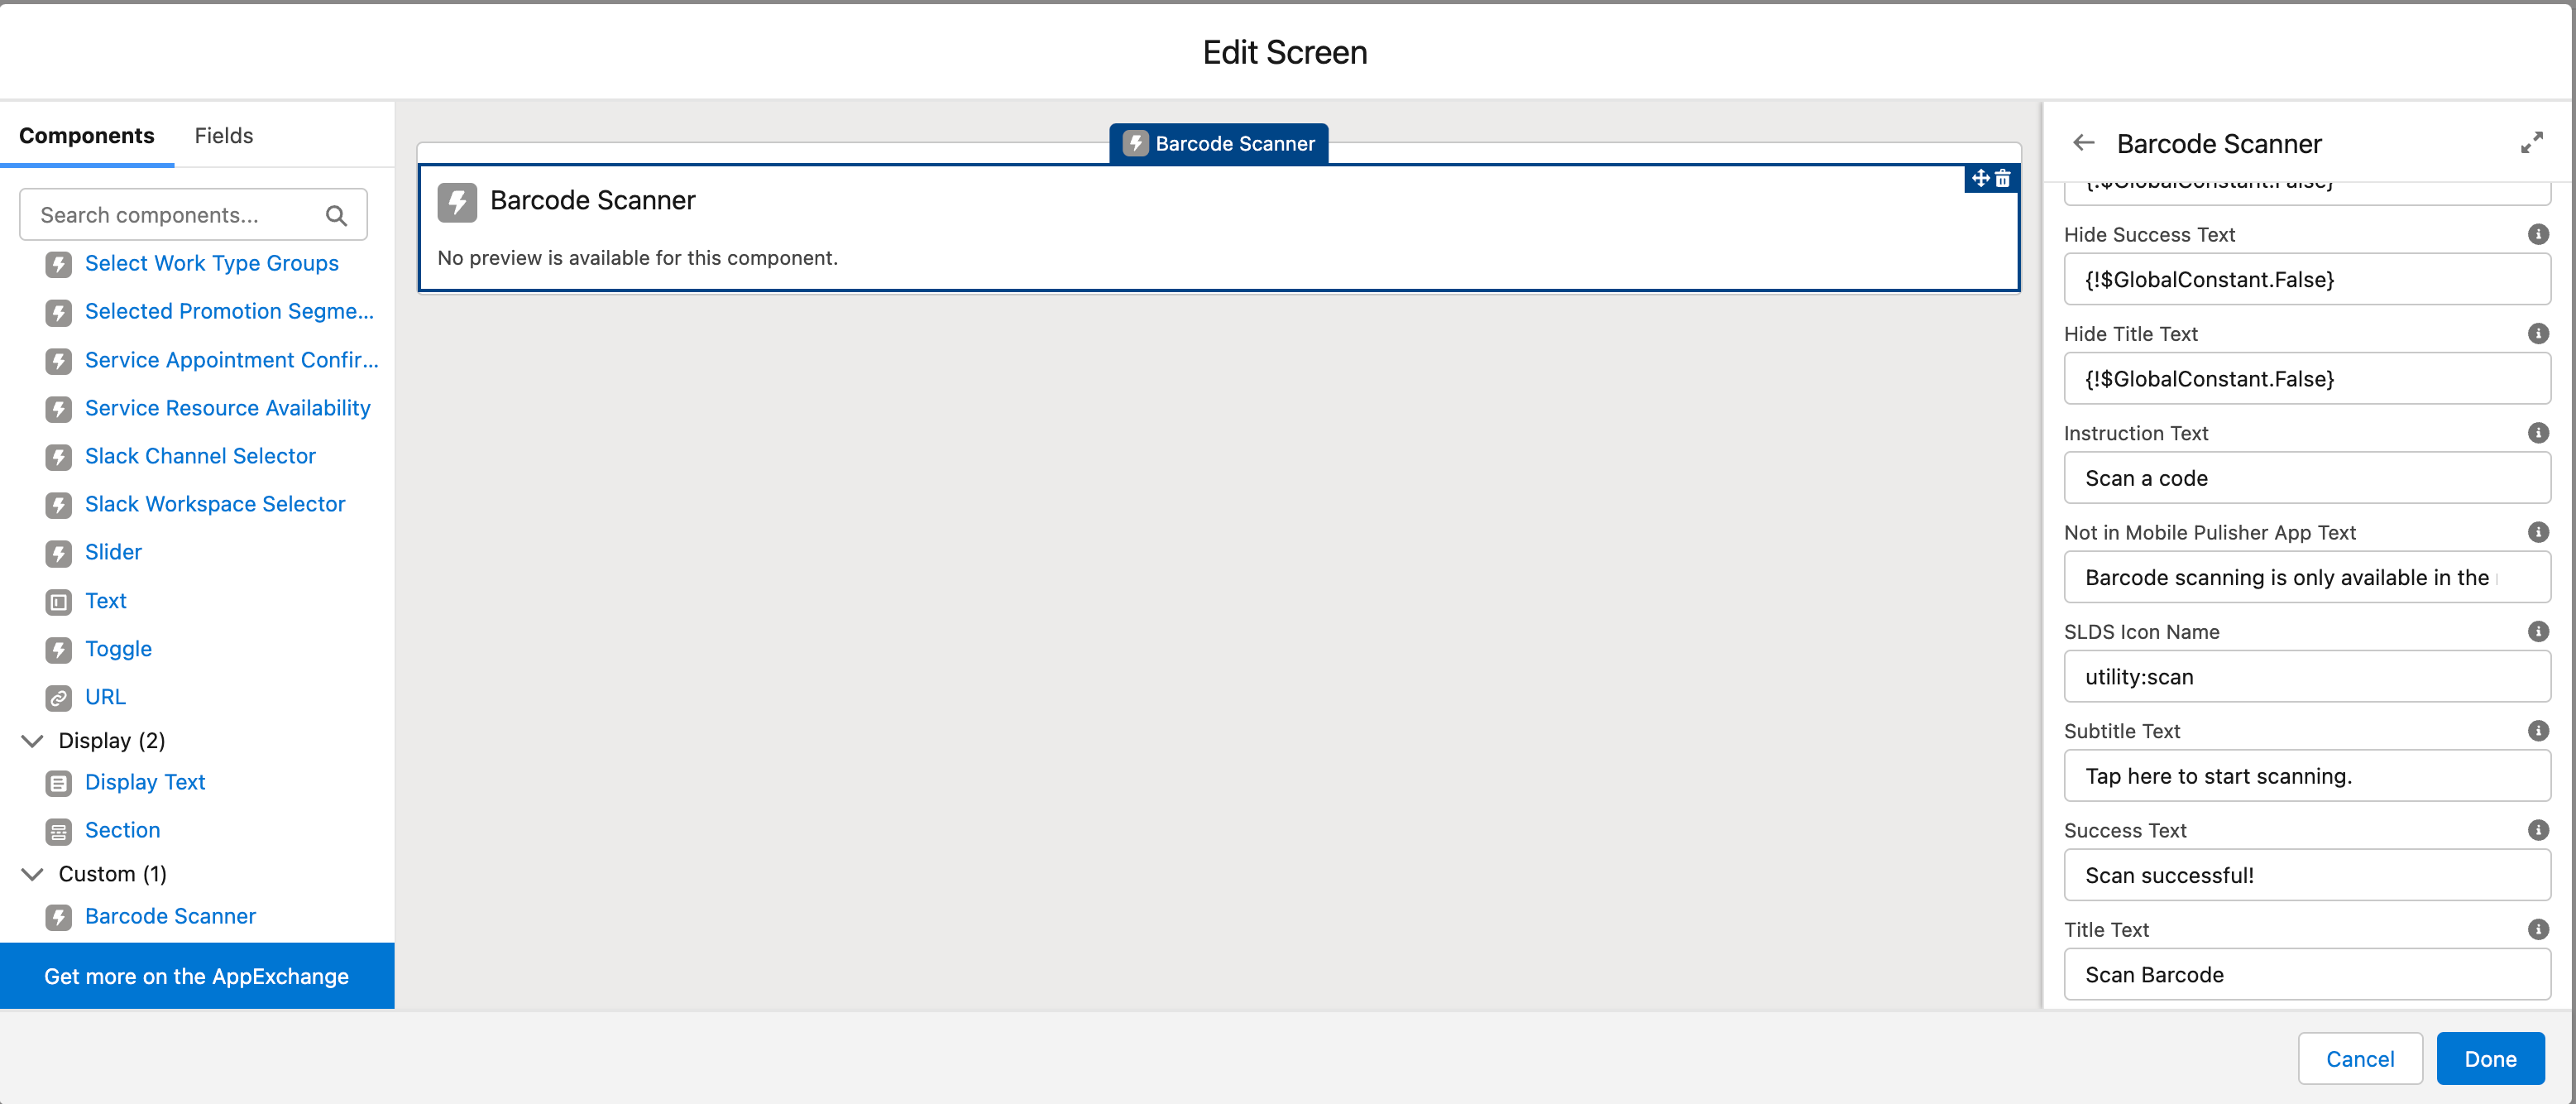Switch to the Fields tab
Screen dimensions: 2576x1104
tap(223, 135)
